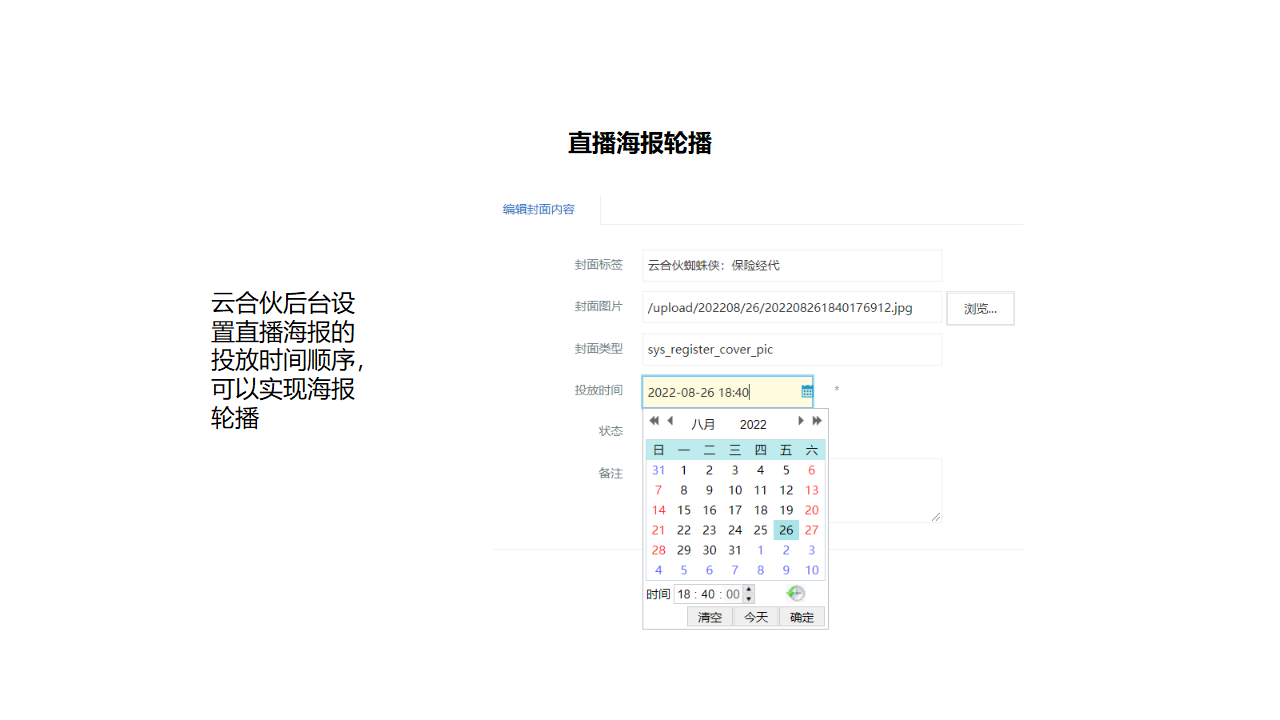Click the hour value 18 in time box
The image size is (1280, 720).
coord(684,594)
